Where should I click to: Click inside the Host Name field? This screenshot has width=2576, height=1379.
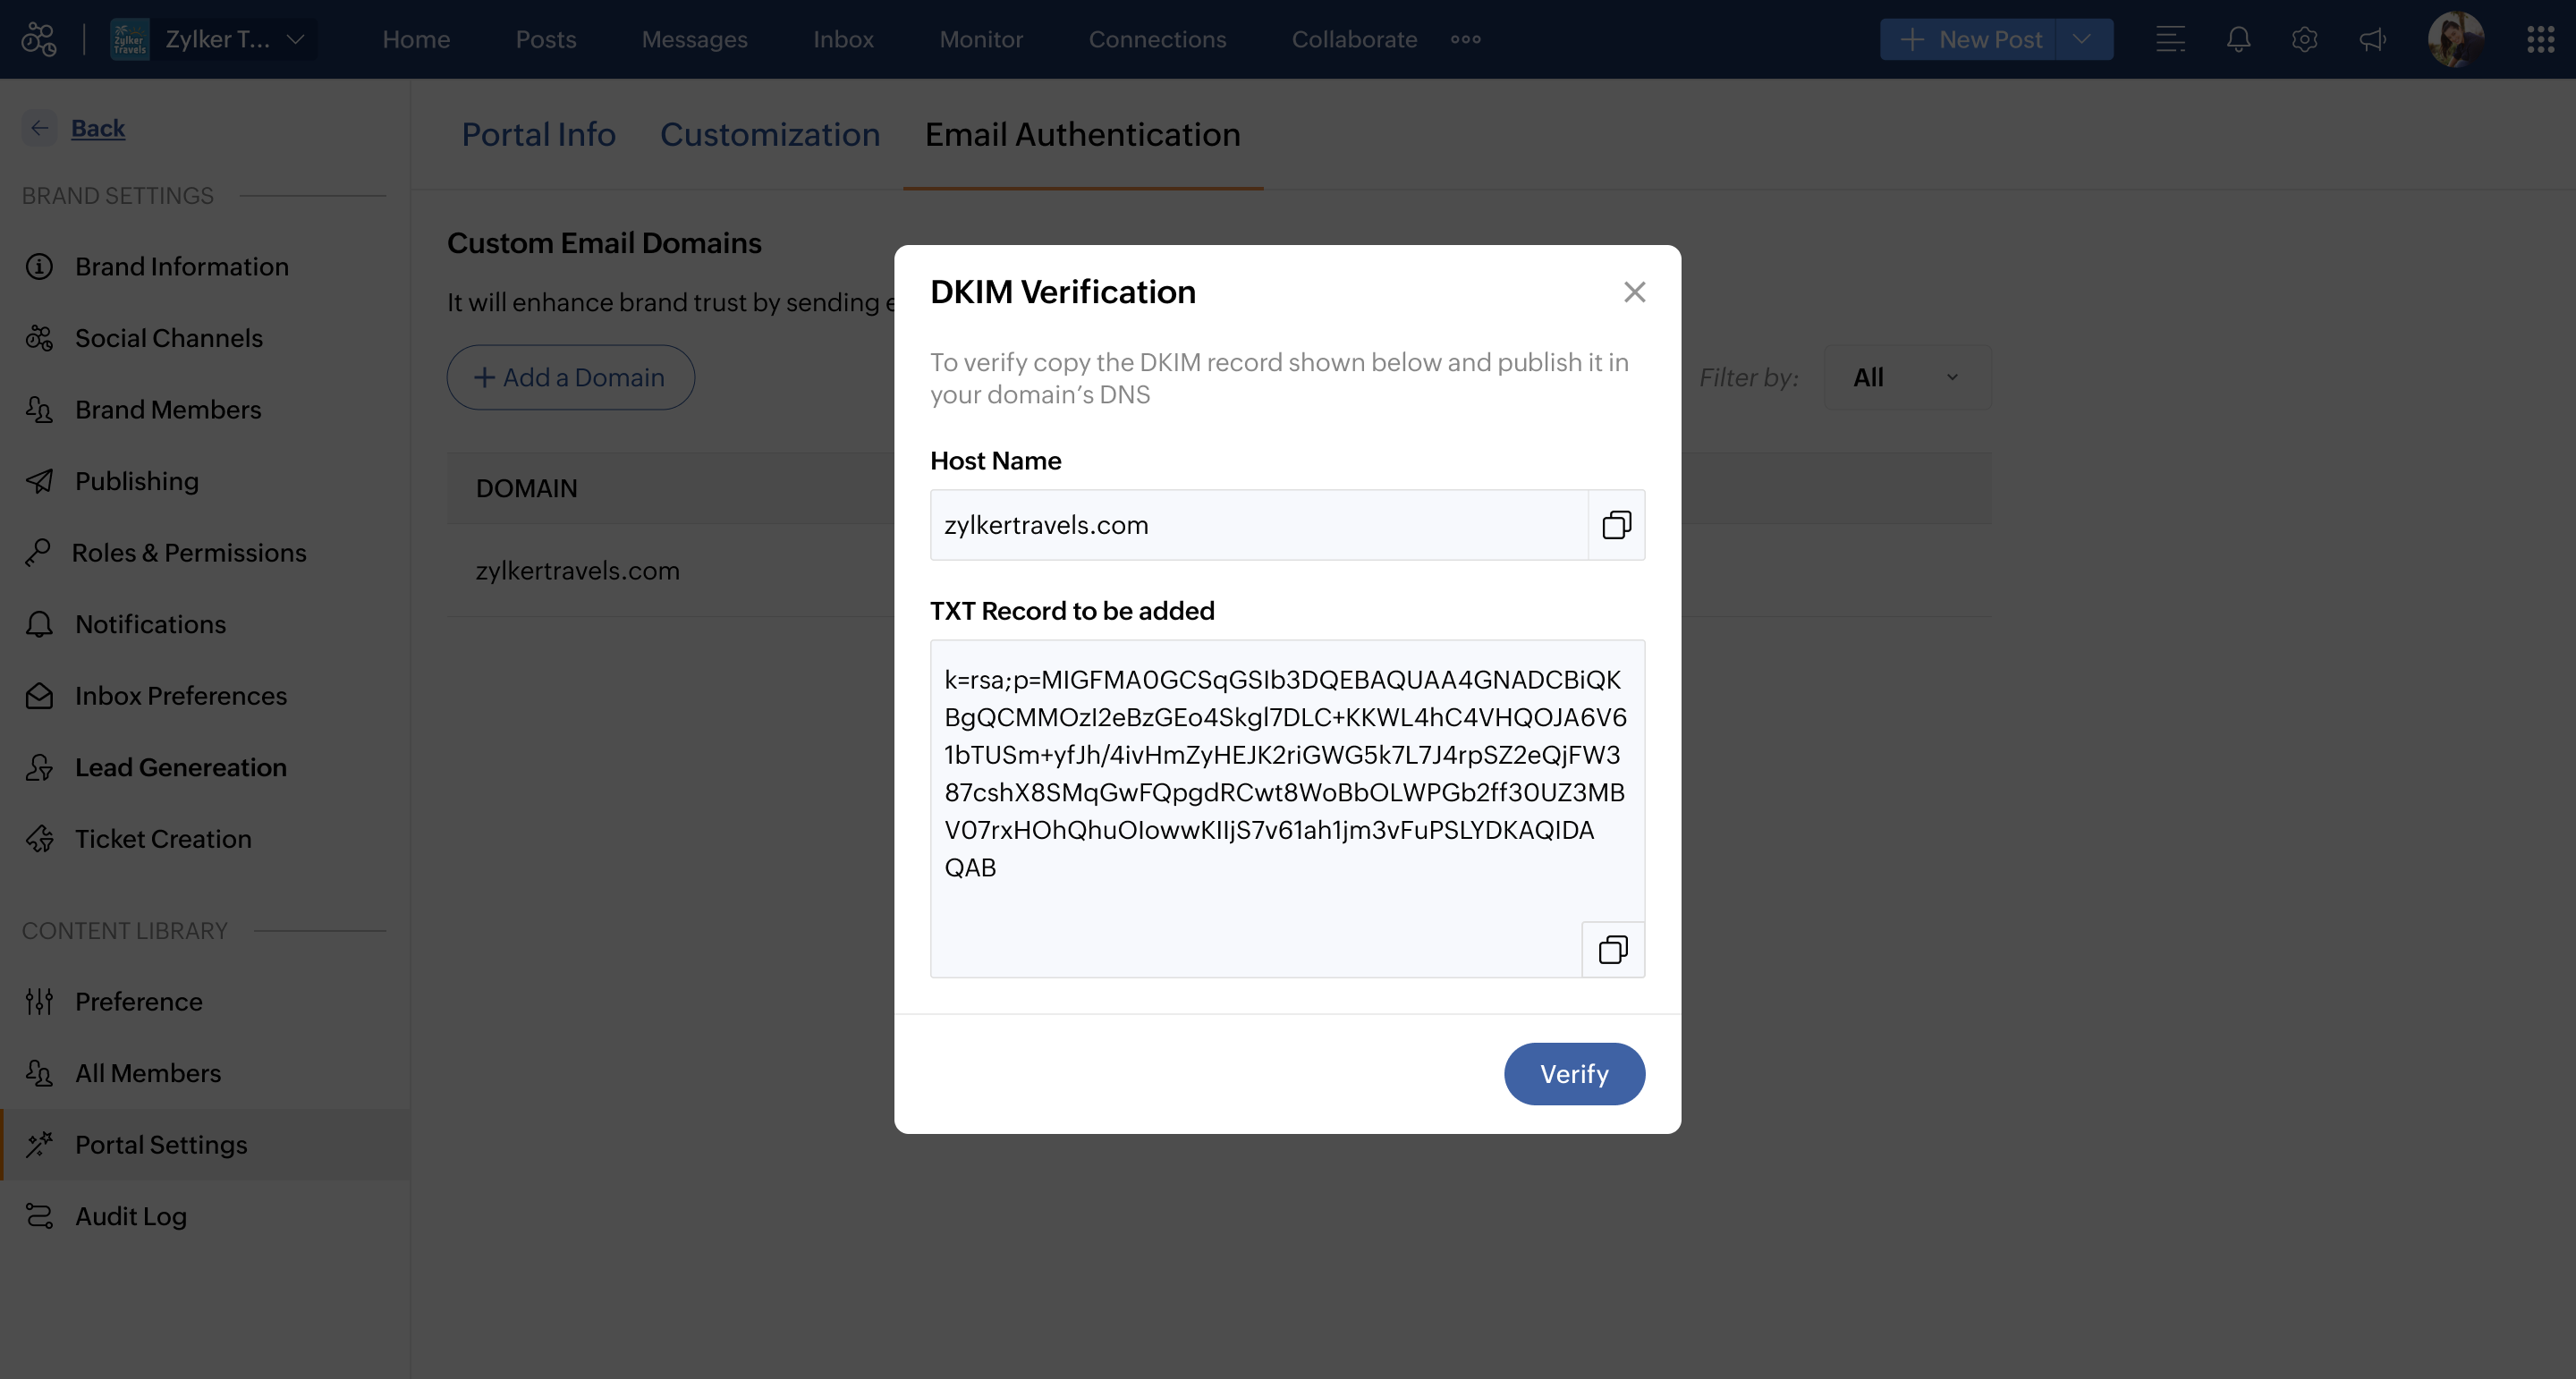coord(1258,525)
